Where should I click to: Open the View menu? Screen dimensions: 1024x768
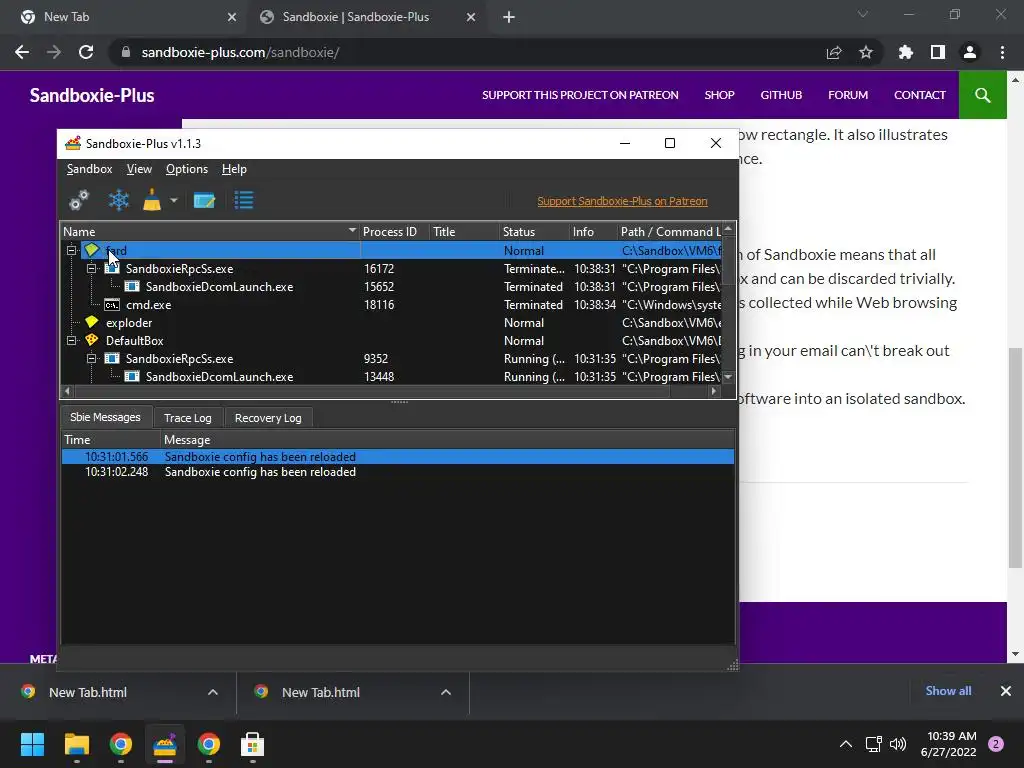(139, 169)
